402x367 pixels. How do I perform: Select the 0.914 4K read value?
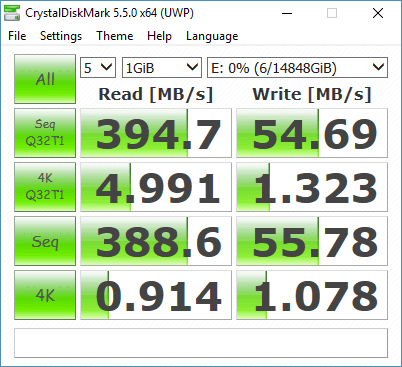156,295
